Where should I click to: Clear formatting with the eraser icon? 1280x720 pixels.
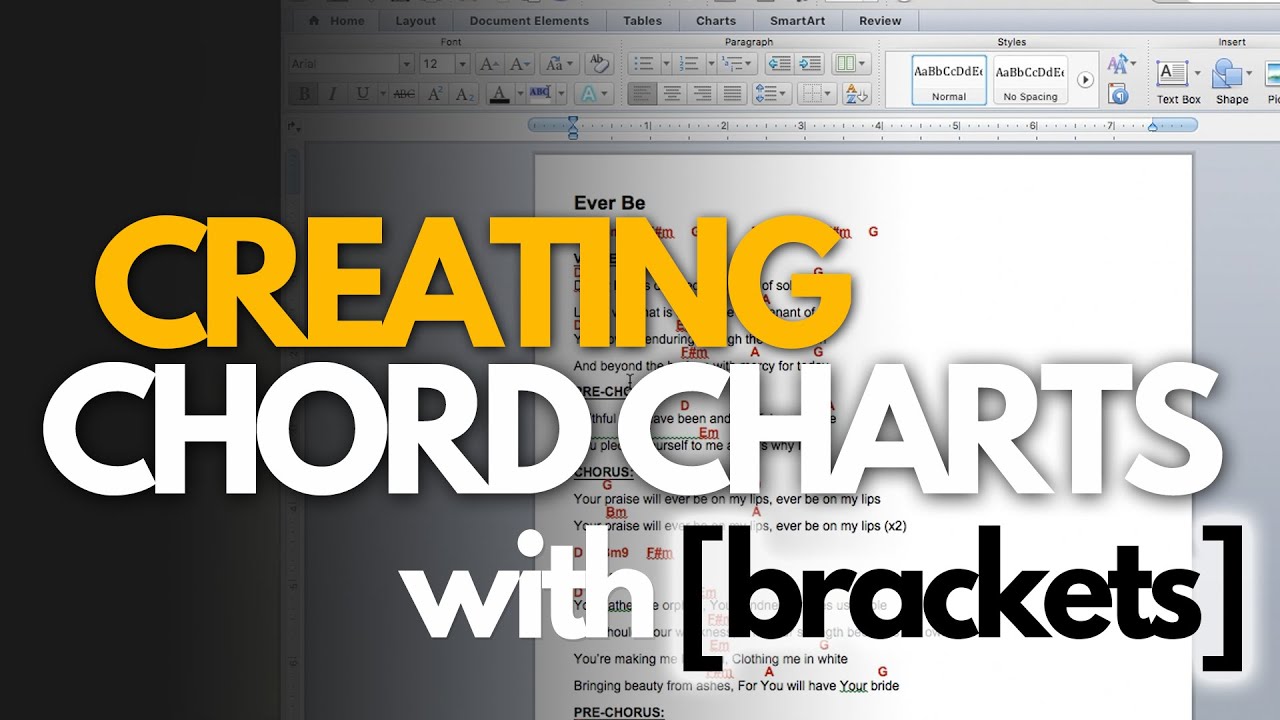point(599,64)
